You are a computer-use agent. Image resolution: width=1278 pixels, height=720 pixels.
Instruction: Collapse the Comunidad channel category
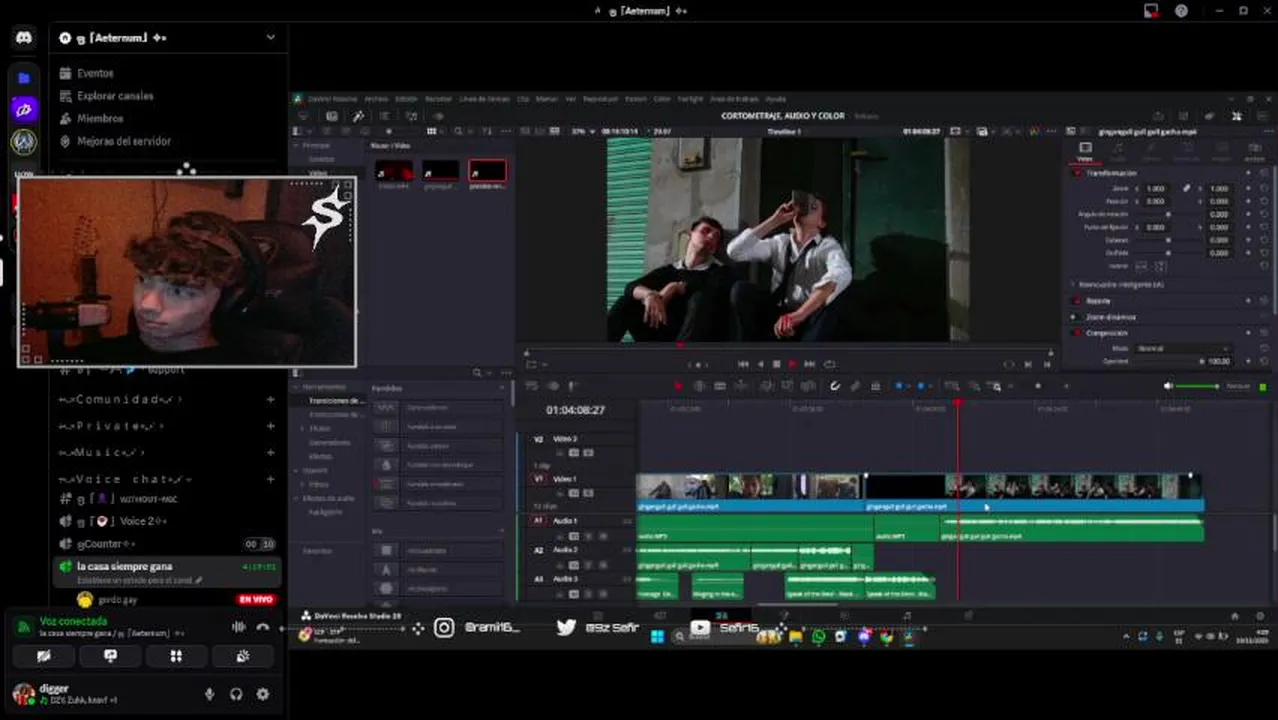(122, 399)
